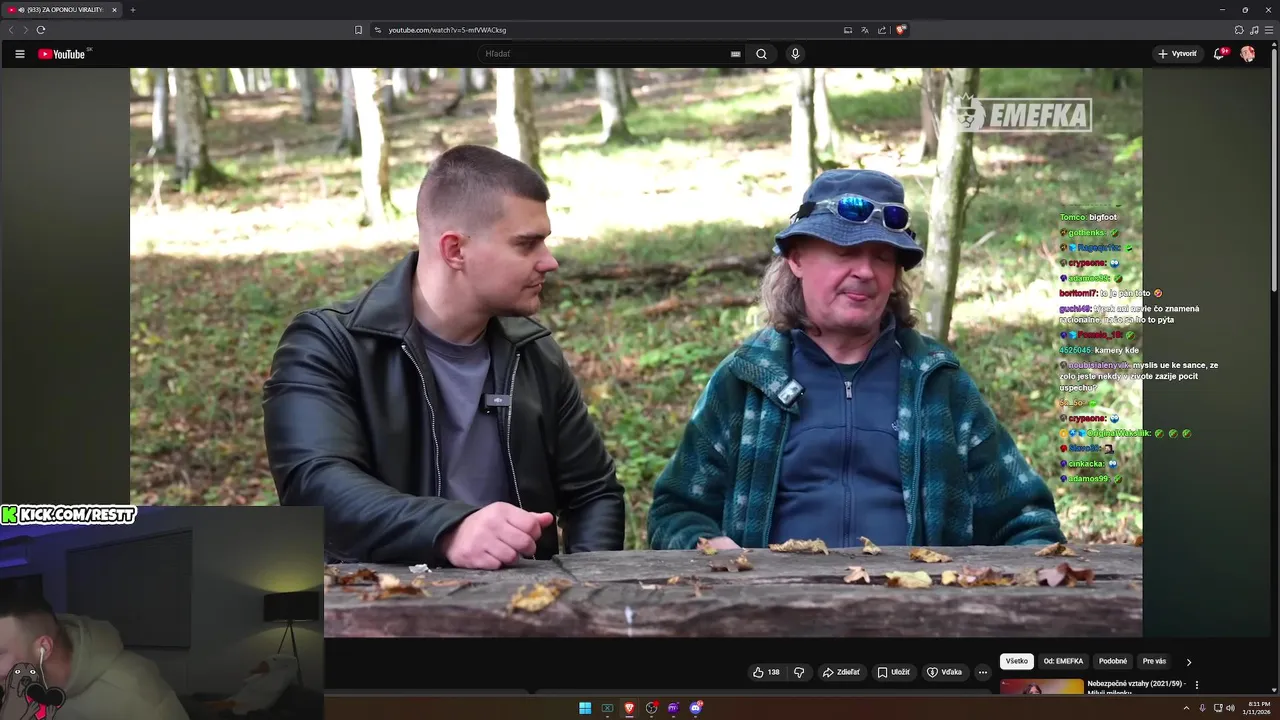Image resolution: width=1280 pixels, height=720 pixels.
Task: Click the youtube.com address bar URL
Action: [447, 30]
